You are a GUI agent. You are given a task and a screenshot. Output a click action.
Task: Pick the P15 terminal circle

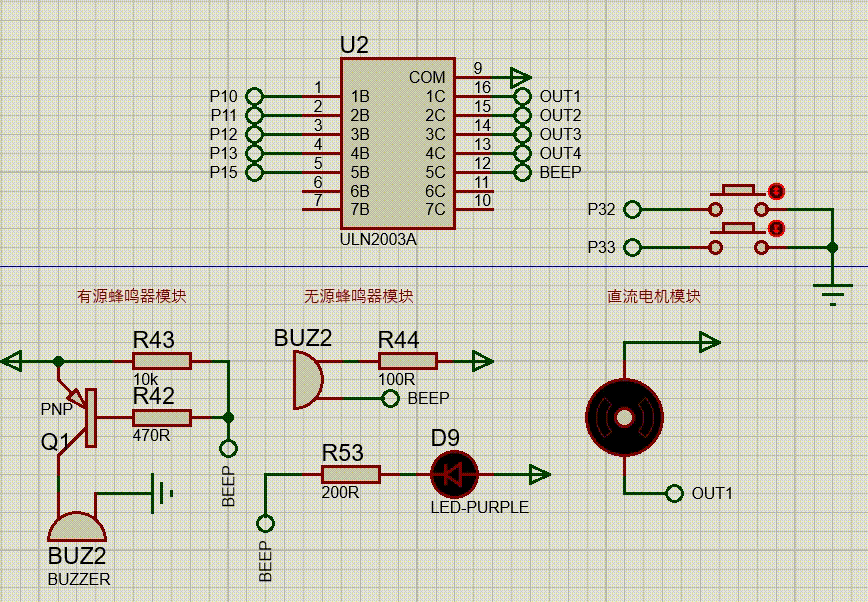pos(254,172)
